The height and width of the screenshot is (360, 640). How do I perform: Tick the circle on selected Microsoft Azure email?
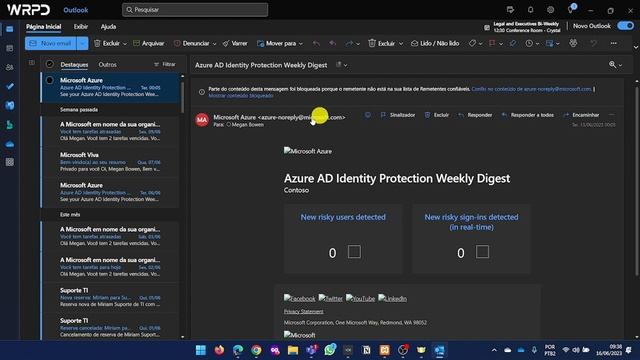coord(49,80)
